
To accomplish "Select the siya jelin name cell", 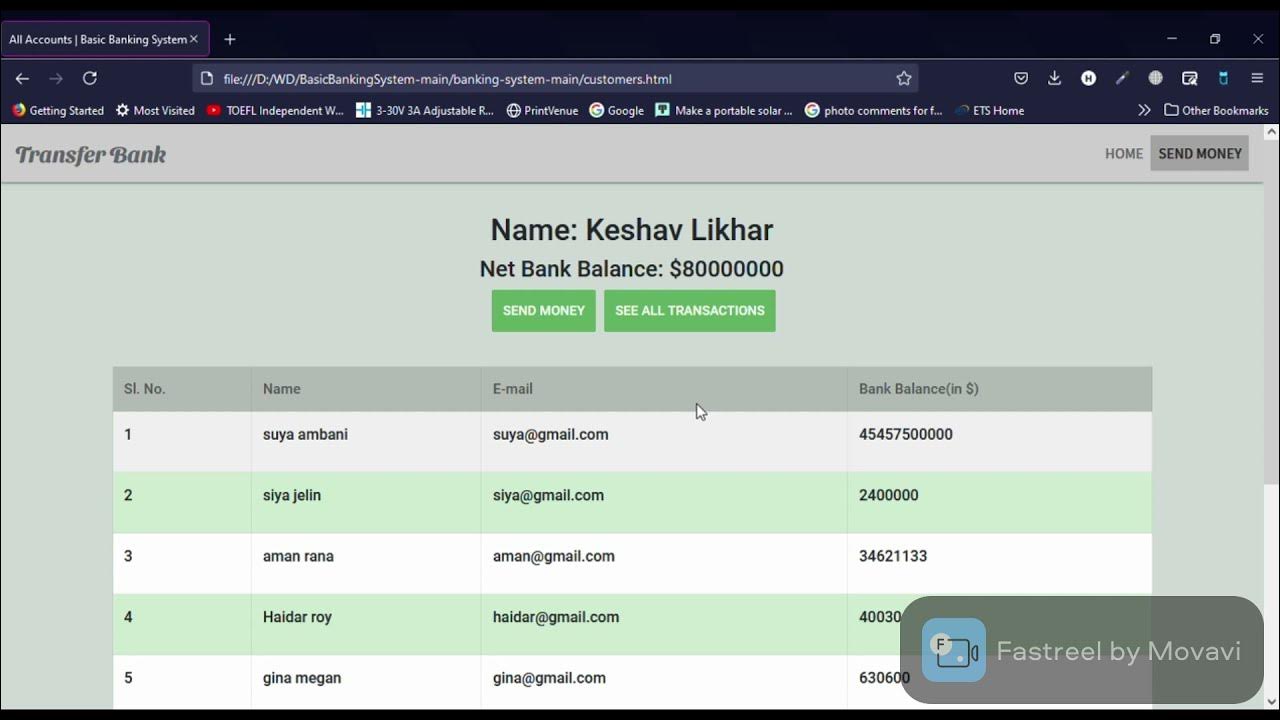I will pyautogui.click(x=366, y=503).
